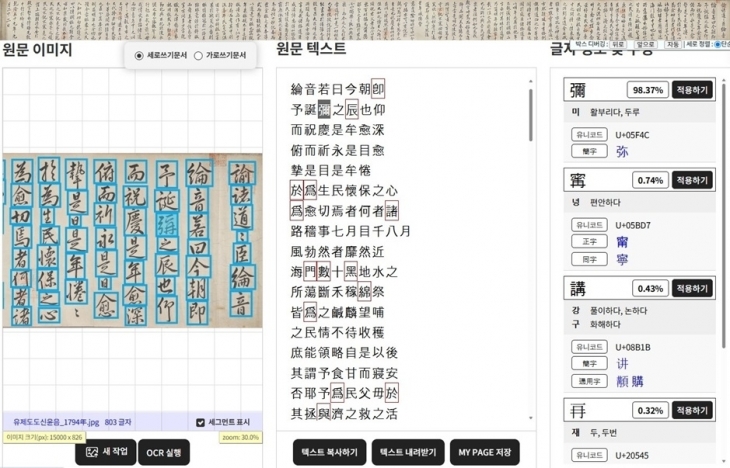
Task: Click the manuscript image in the viewer
Action: click(x=133, y=240)
